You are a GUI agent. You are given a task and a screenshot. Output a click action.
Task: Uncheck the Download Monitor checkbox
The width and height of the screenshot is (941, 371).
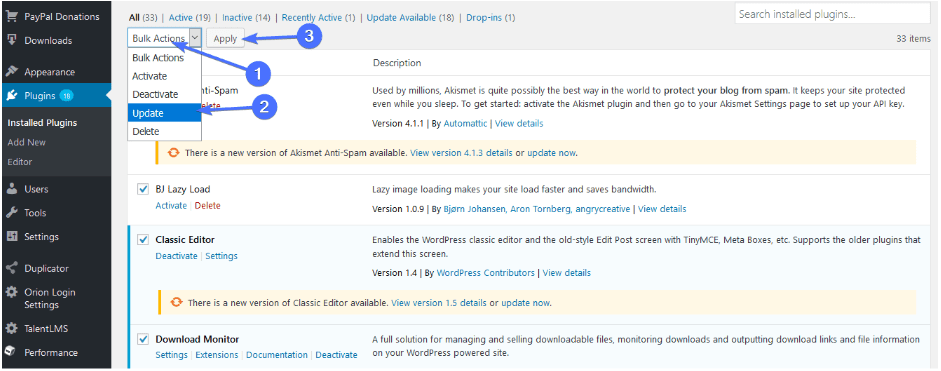point(143,339)
